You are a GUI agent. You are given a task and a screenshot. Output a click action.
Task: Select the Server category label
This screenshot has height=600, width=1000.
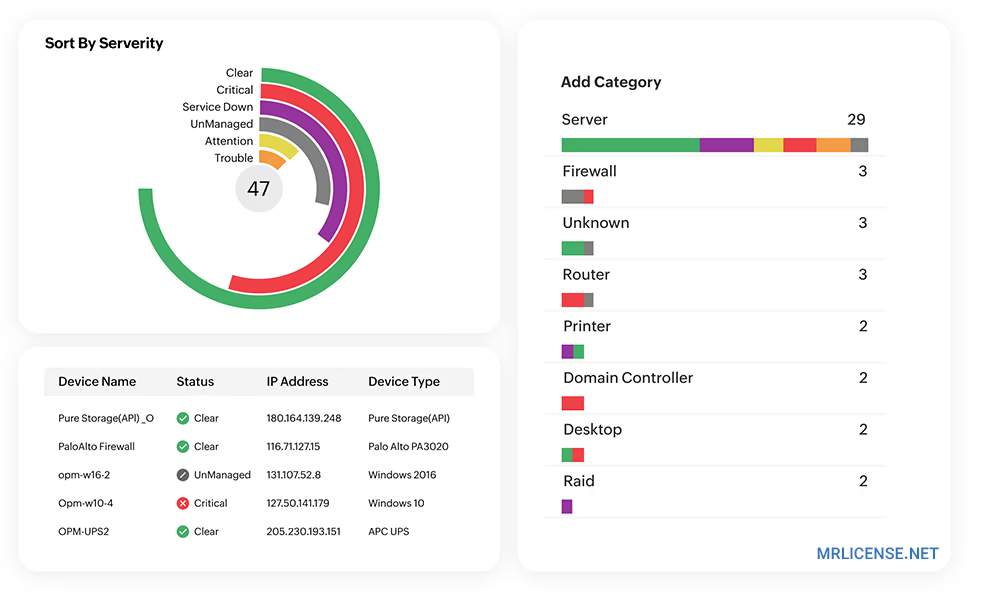tap(584, 119)
